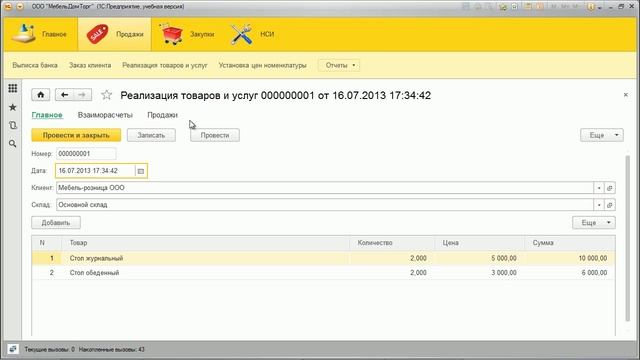Navigate forward with the right arrow
This screenshot has width=640, height=360.
[x=82, y=95]
